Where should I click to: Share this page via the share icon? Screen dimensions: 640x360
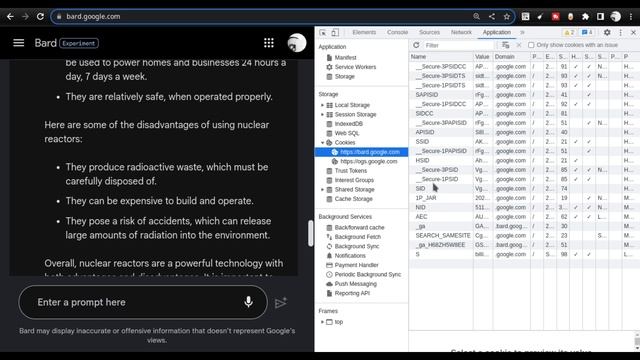click(491, 16)
